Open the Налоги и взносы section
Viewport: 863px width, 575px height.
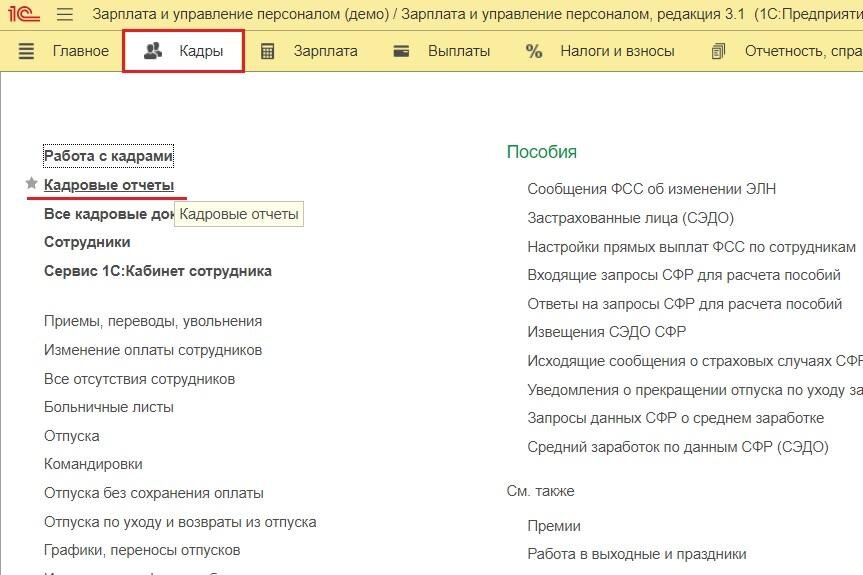click(617, 51)
